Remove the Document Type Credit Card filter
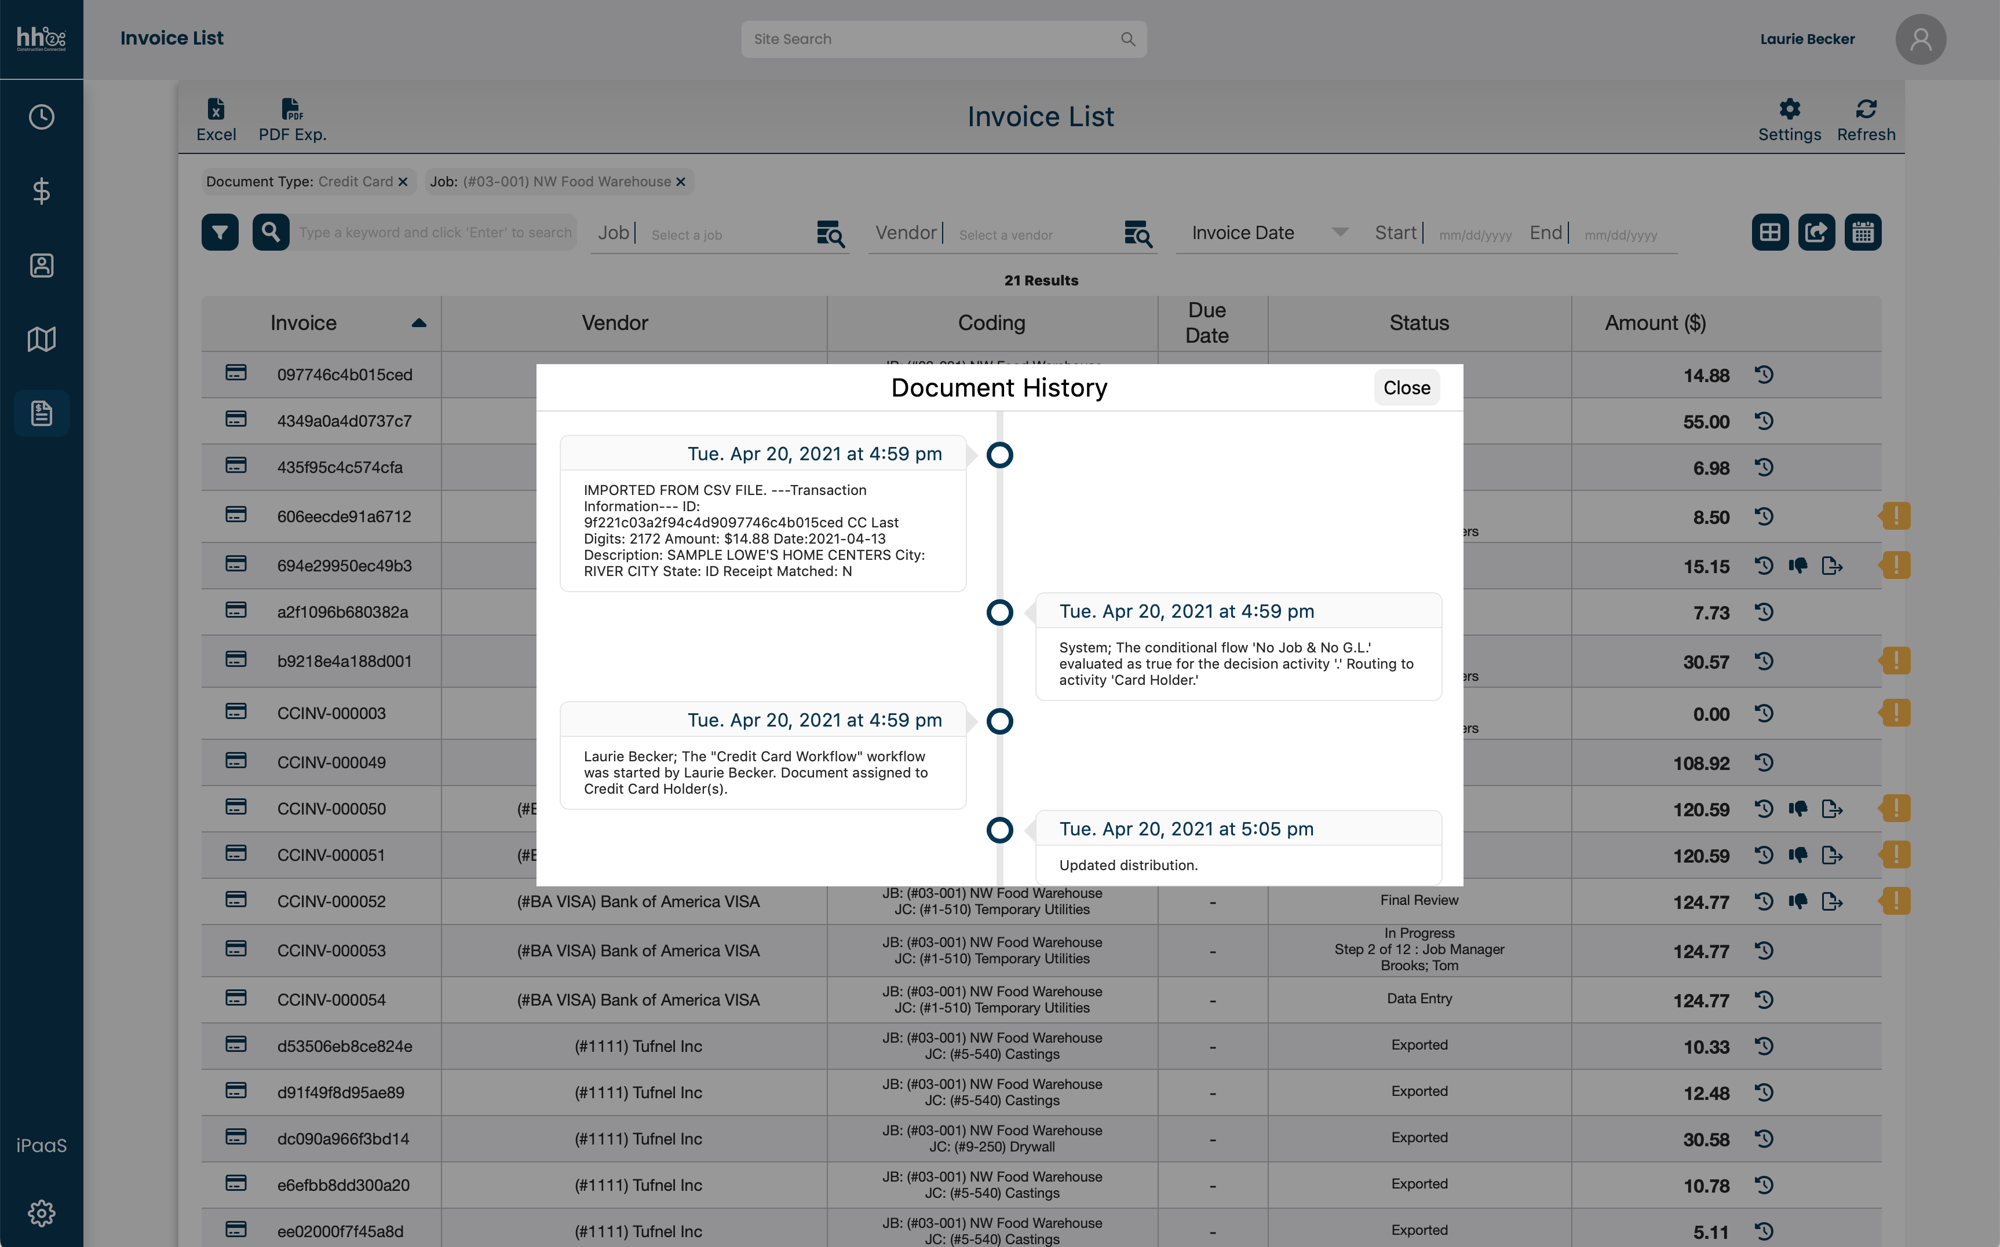The width and height of the screenshot is (2000, 1247). coord(403,182)
